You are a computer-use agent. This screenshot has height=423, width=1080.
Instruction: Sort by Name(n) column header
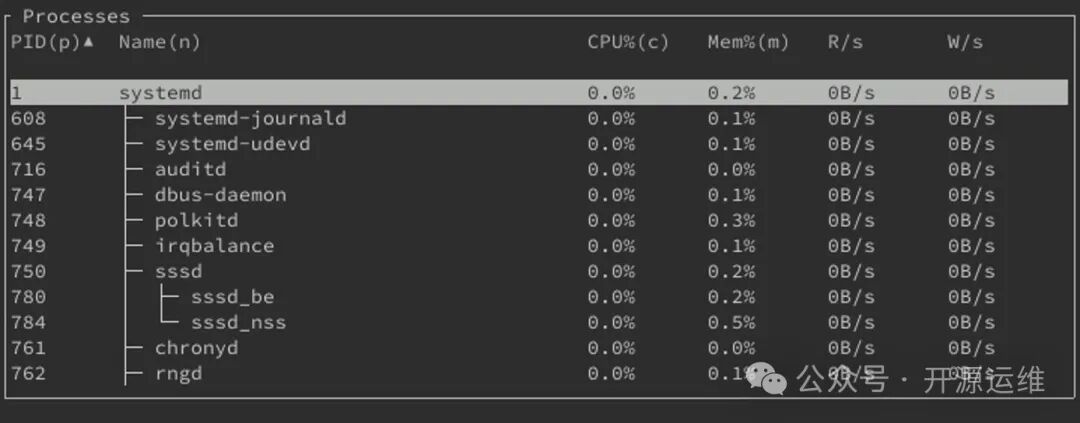click(159, 42)
